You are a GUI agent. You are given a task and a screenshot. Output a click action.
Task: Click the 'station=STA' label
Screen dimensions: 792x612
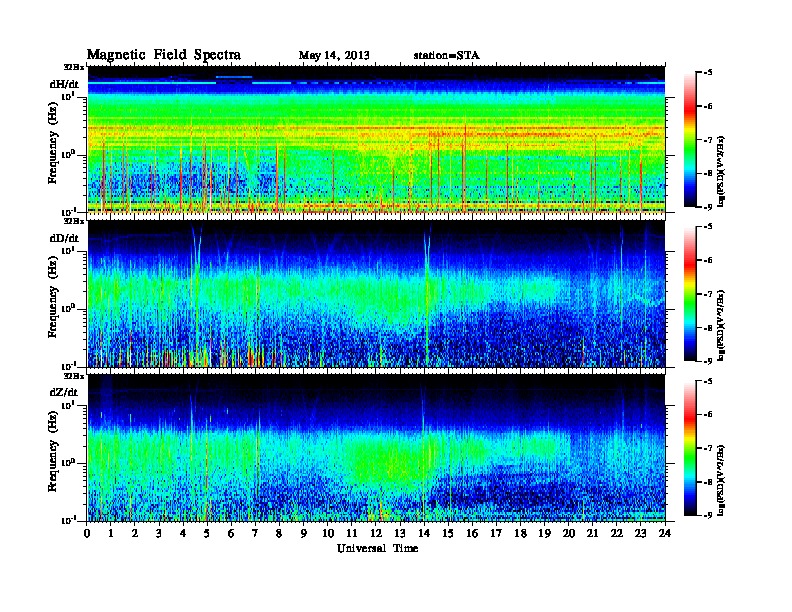point(447,55)
